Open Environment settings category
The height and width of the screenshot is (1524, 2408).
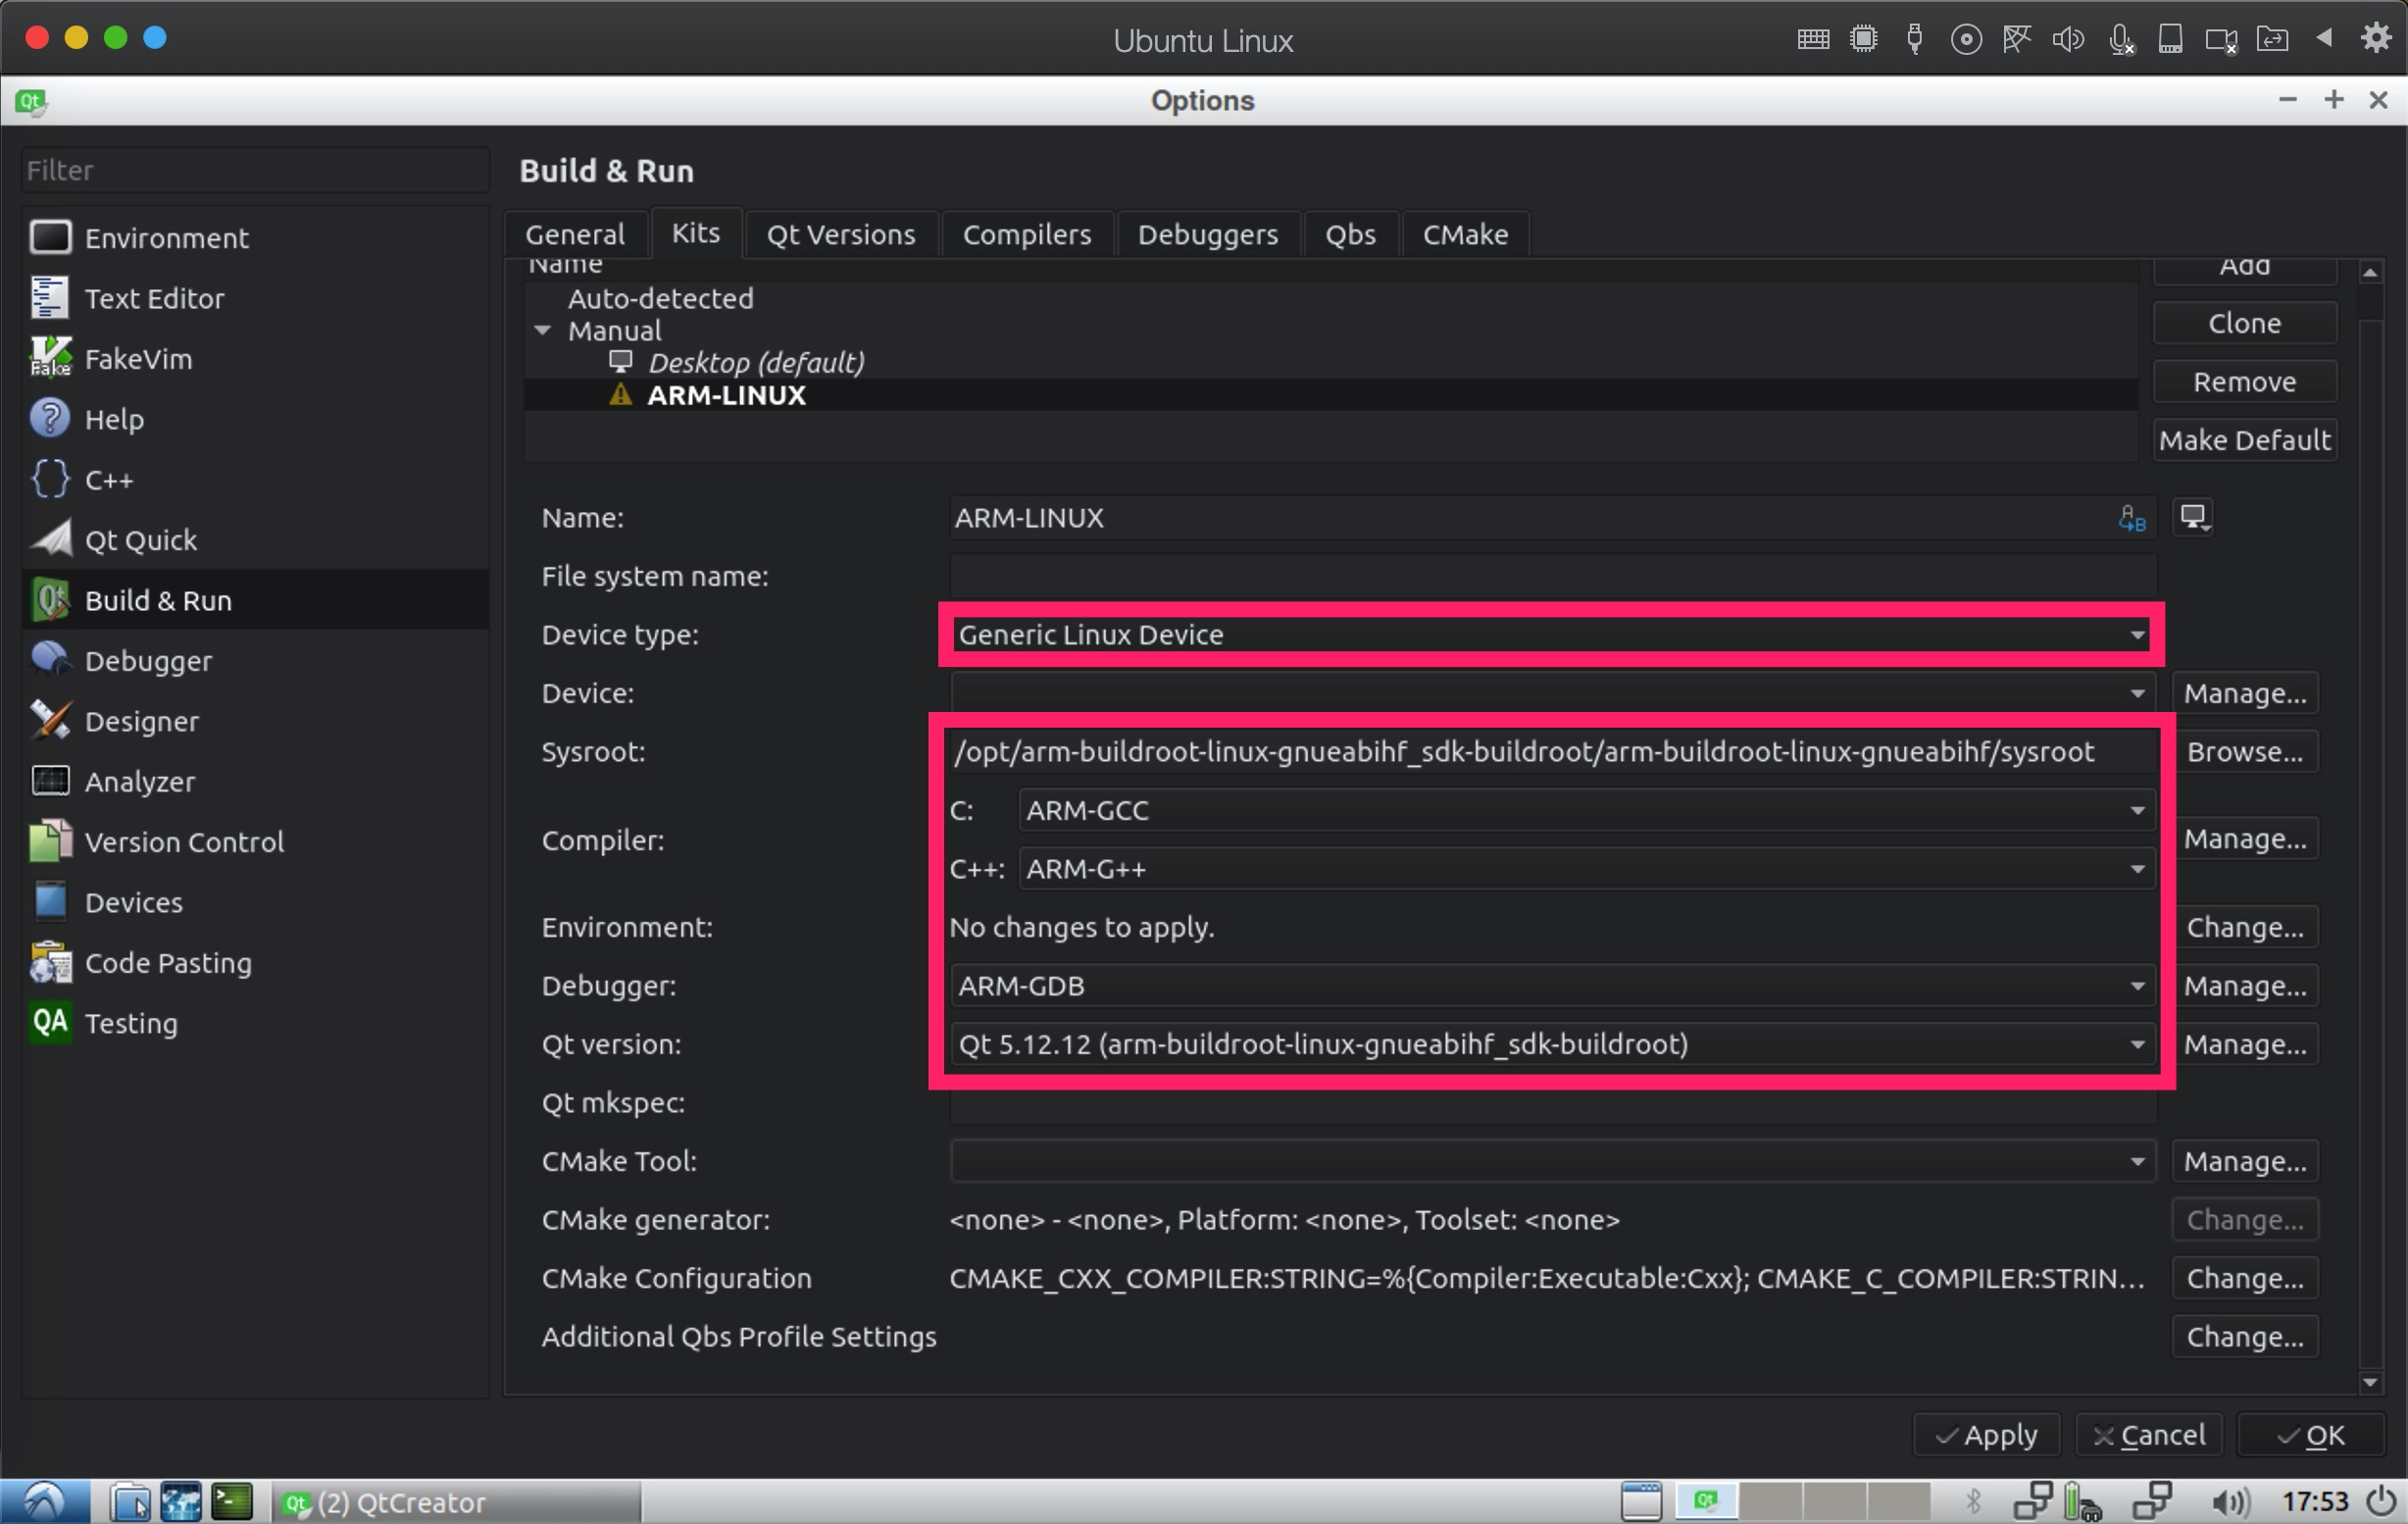pyautogui.click(x=255, y=237)
